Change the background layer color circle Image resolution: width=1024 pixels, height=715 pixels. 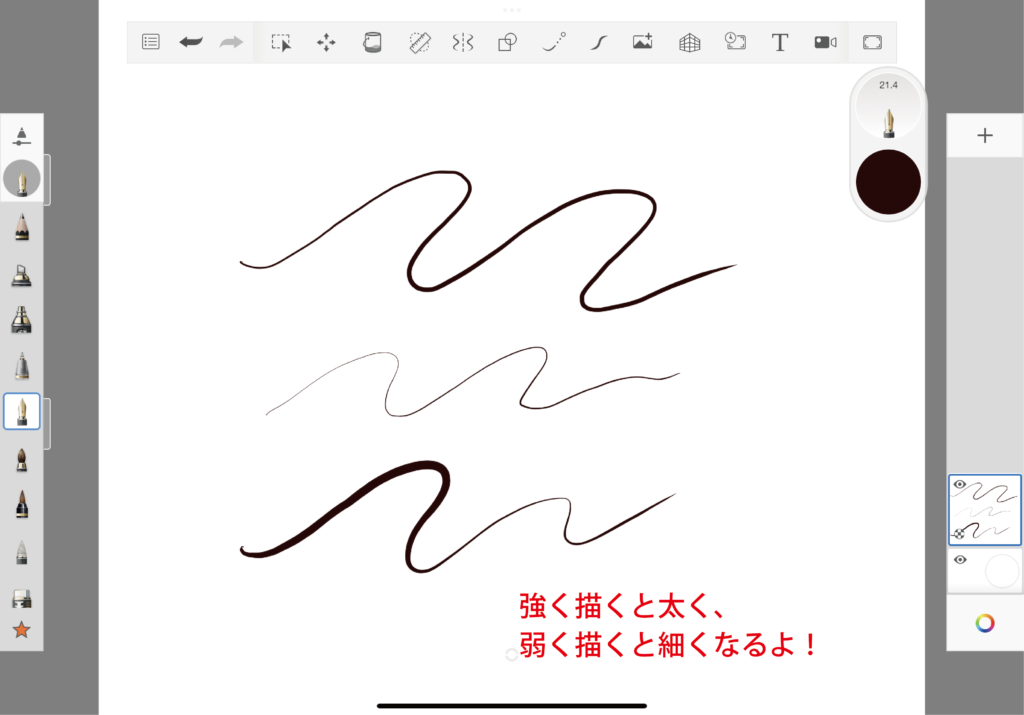[1002, 571]
